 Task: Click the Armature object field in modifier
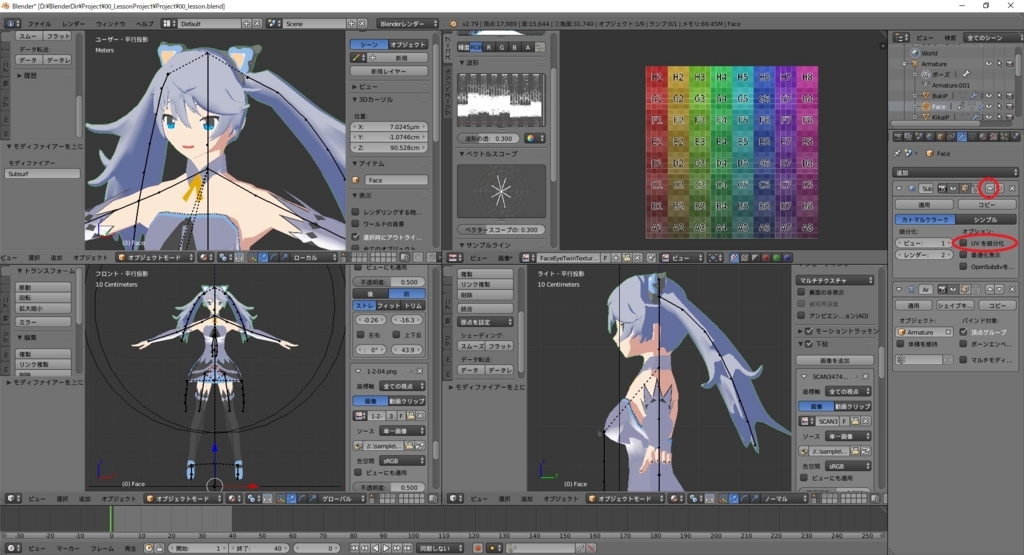pos(924,332)
